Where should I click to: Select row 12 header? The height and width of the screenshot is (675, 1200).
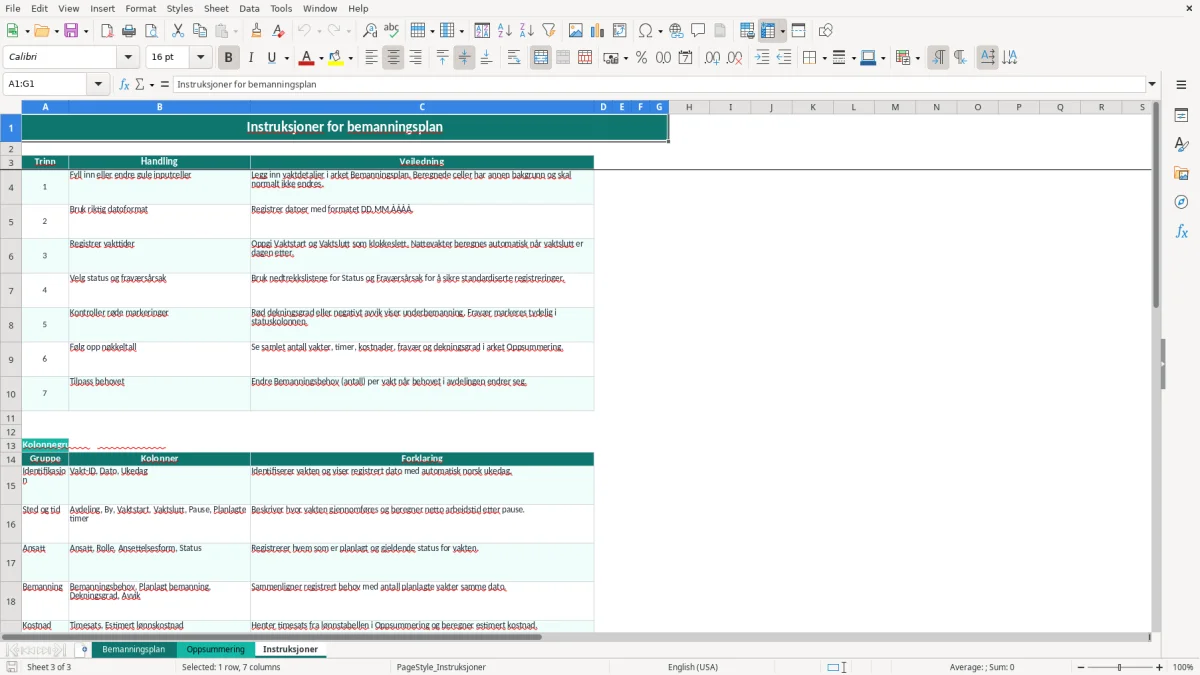point(11,432)
